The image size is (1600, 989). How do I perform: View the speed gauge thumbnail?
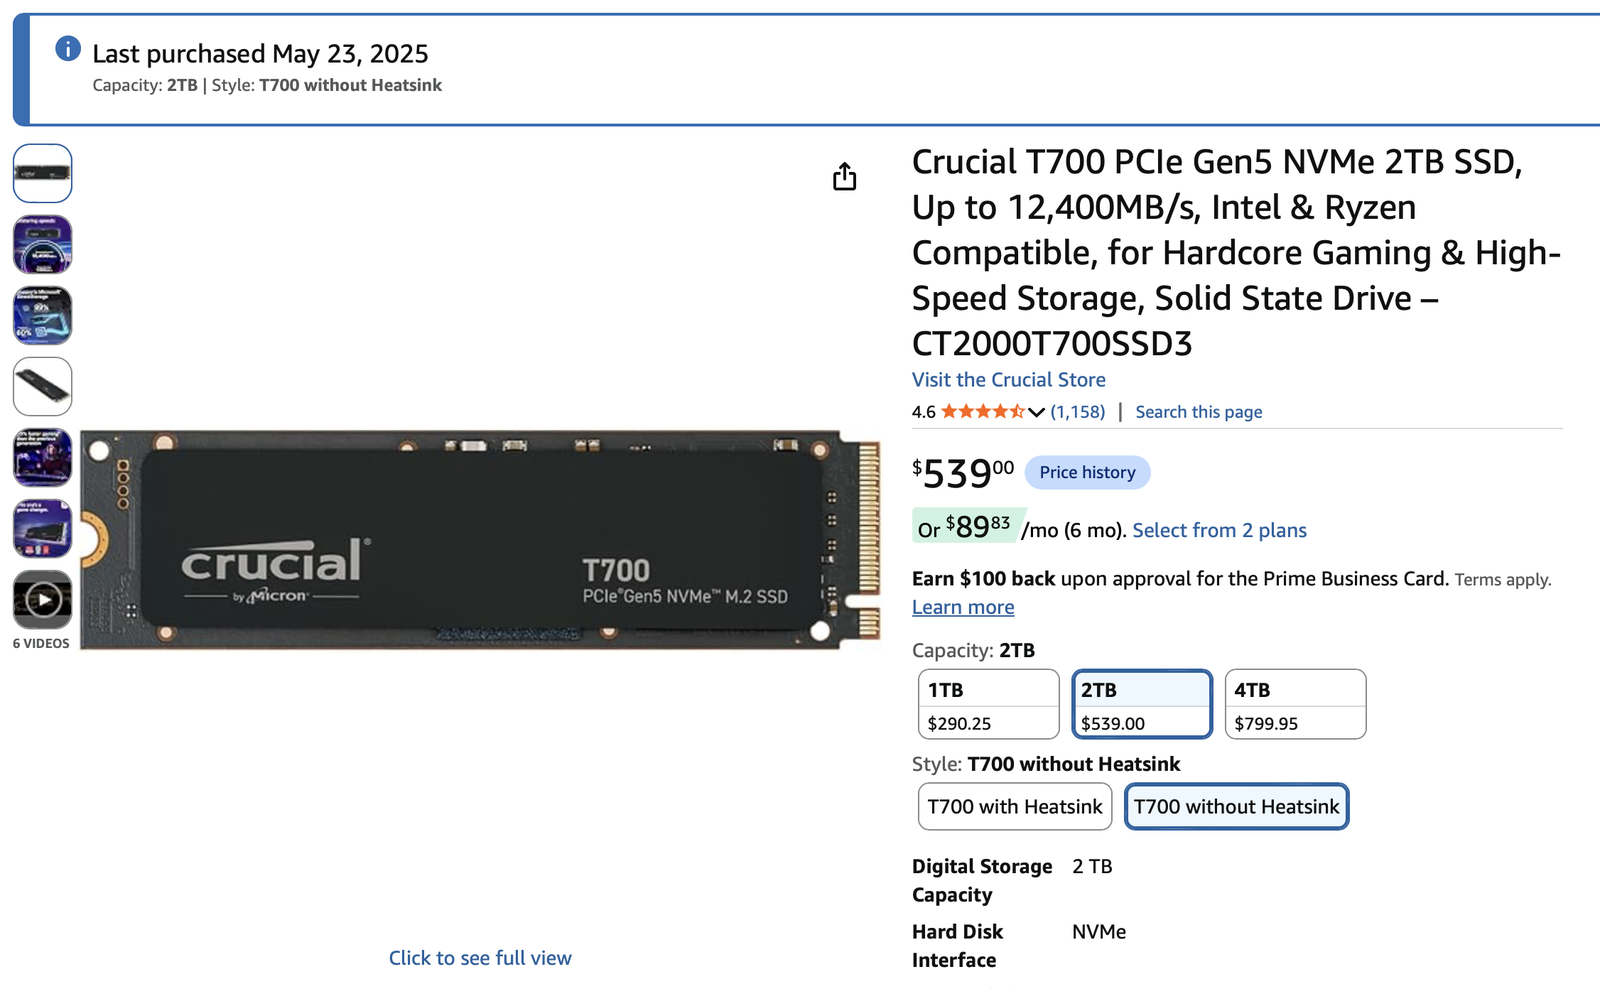[42, 244]
